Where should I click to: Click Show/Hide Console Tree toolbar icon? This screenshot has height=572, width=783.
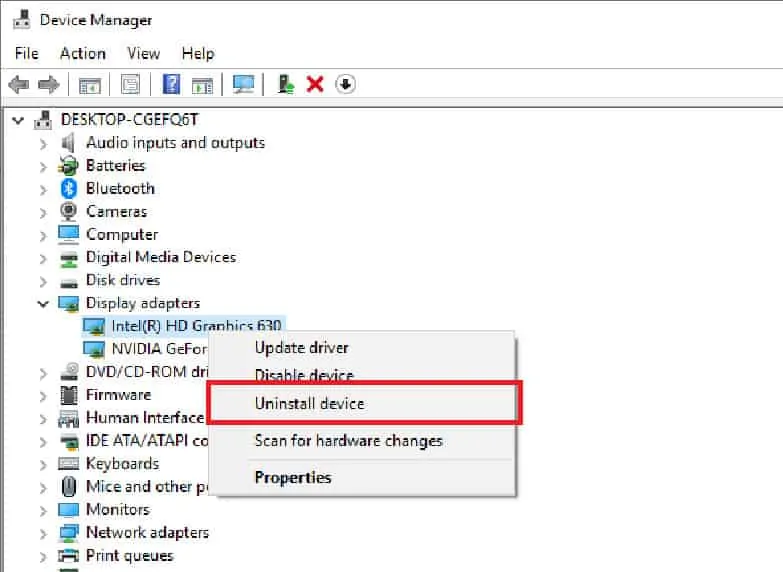tap(90, 85)
